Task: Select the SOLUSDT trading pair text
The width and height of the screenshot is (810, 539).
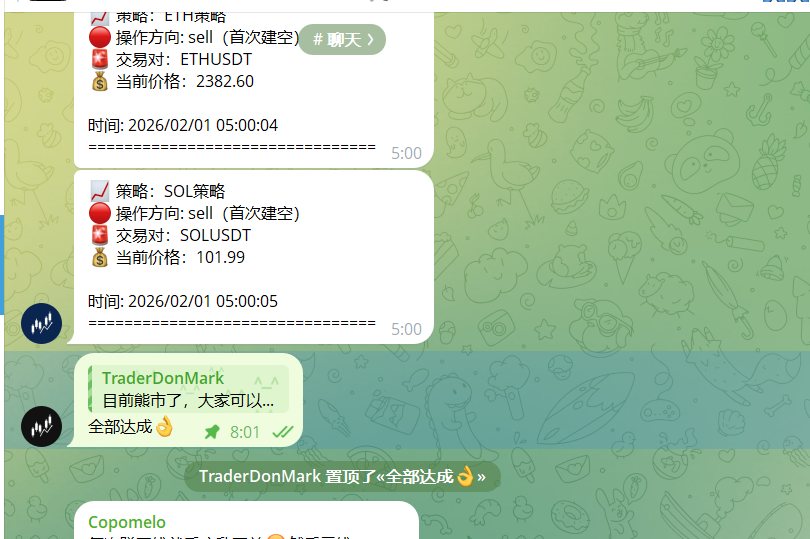Action: [x=215, y=235]
